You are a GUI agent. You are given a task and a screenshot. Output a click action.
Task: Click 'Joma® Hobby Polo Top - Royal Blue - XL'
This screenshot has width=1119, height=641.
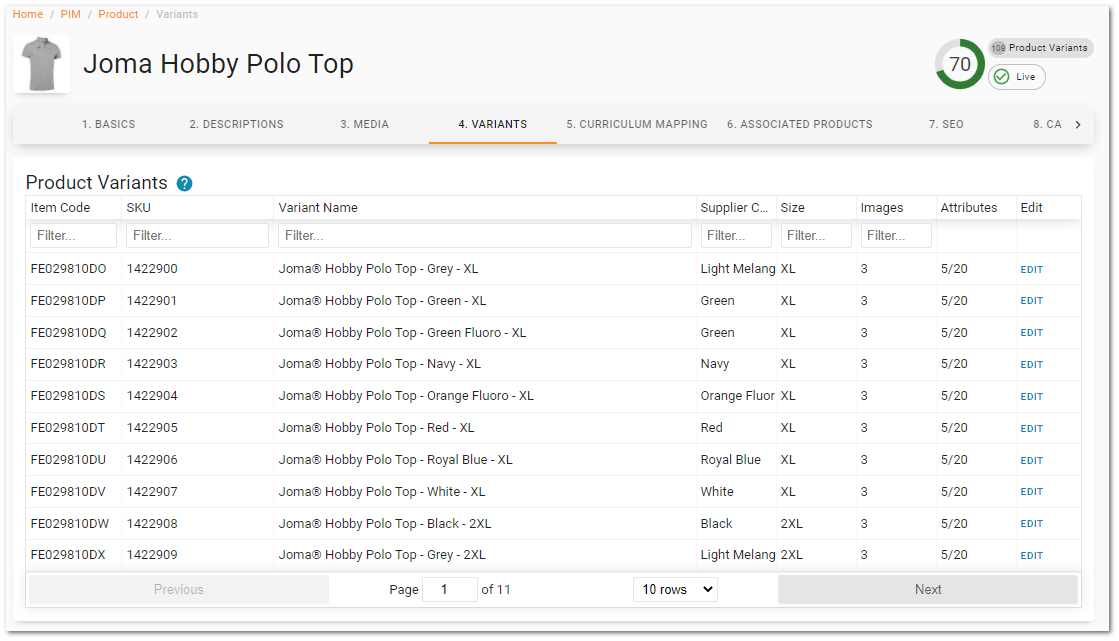(395, 460)
